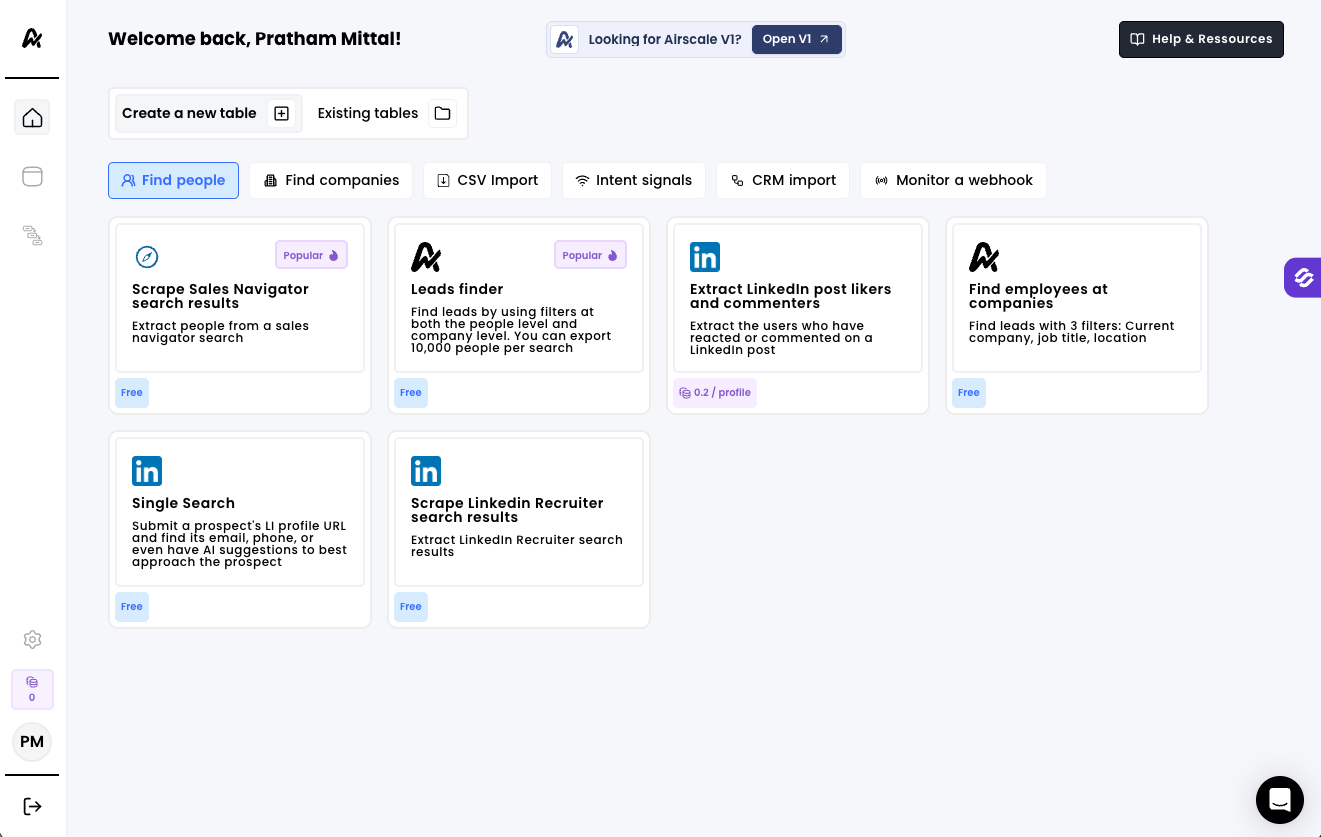Click the LinkedIn icon on Recruiter search card

(426, 471)
